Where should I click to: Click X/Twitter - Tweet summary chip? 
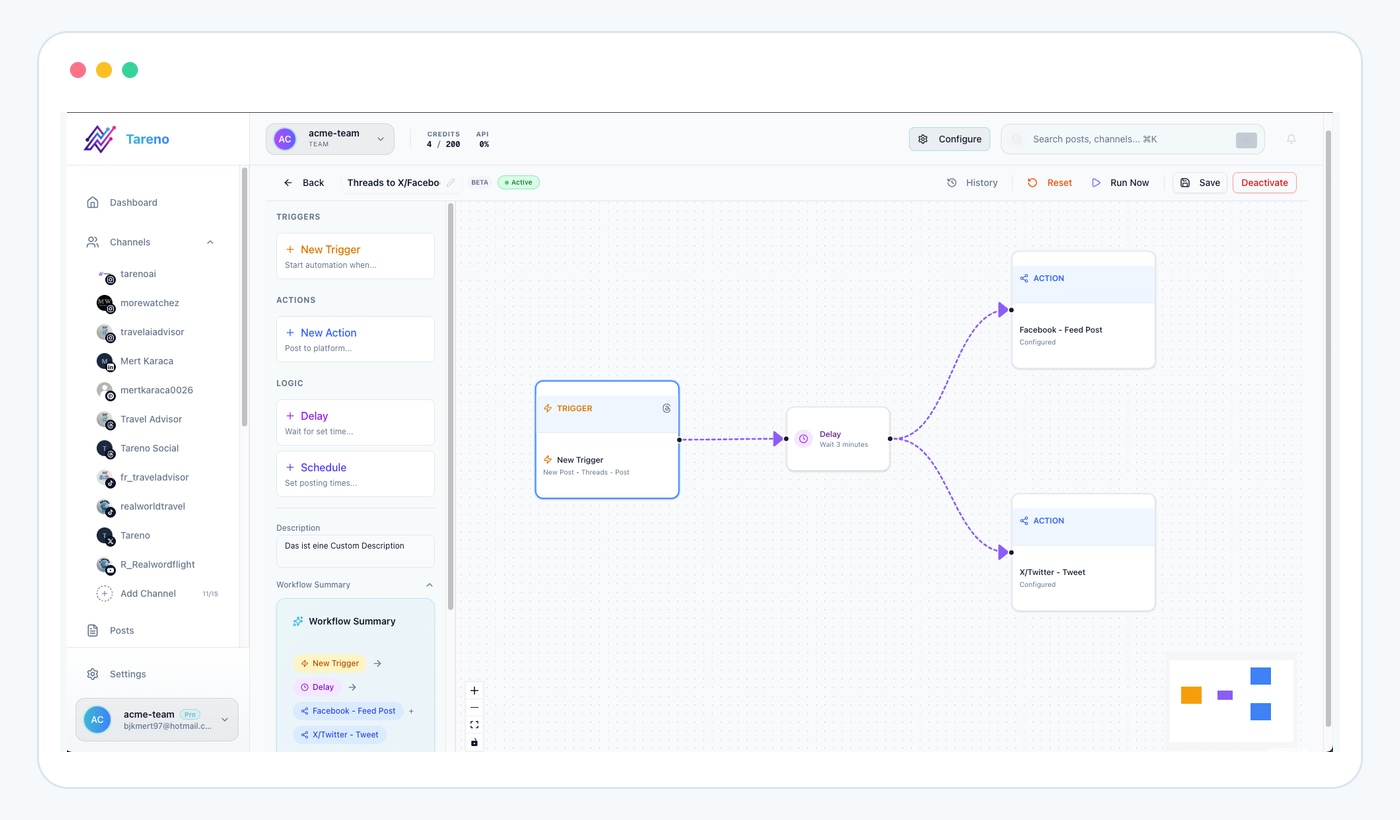tap(339, 735)
